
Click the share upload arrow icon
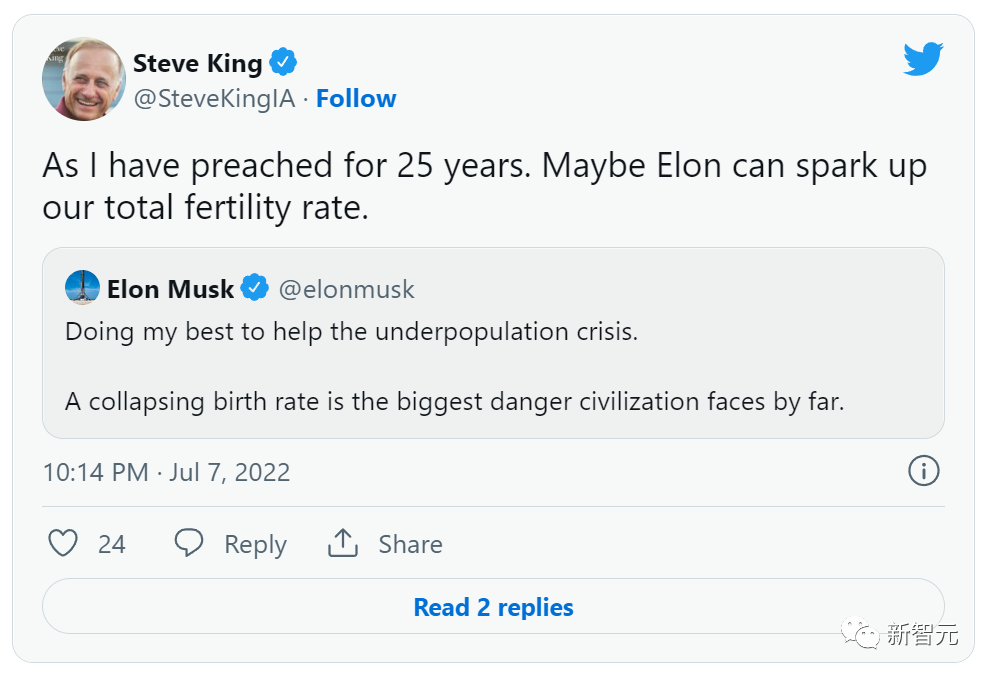pyautogui.click(x=343, y=544)
